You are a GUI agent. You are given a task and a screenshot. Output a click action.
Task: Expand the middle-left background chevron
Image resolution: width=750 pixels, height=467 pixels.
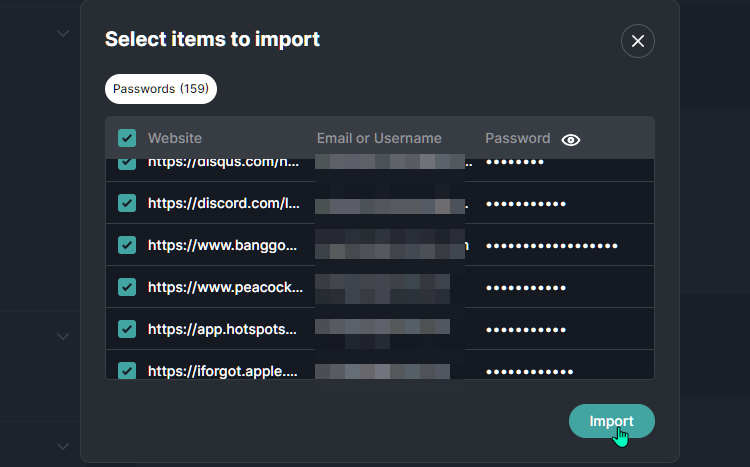click(x=63, y=336)
